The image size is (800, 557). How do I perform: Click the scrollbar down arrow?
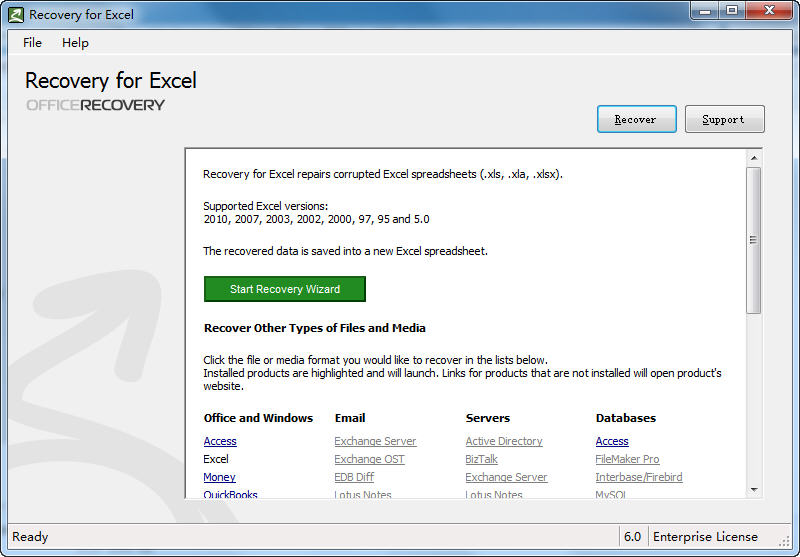click(754, 489)
